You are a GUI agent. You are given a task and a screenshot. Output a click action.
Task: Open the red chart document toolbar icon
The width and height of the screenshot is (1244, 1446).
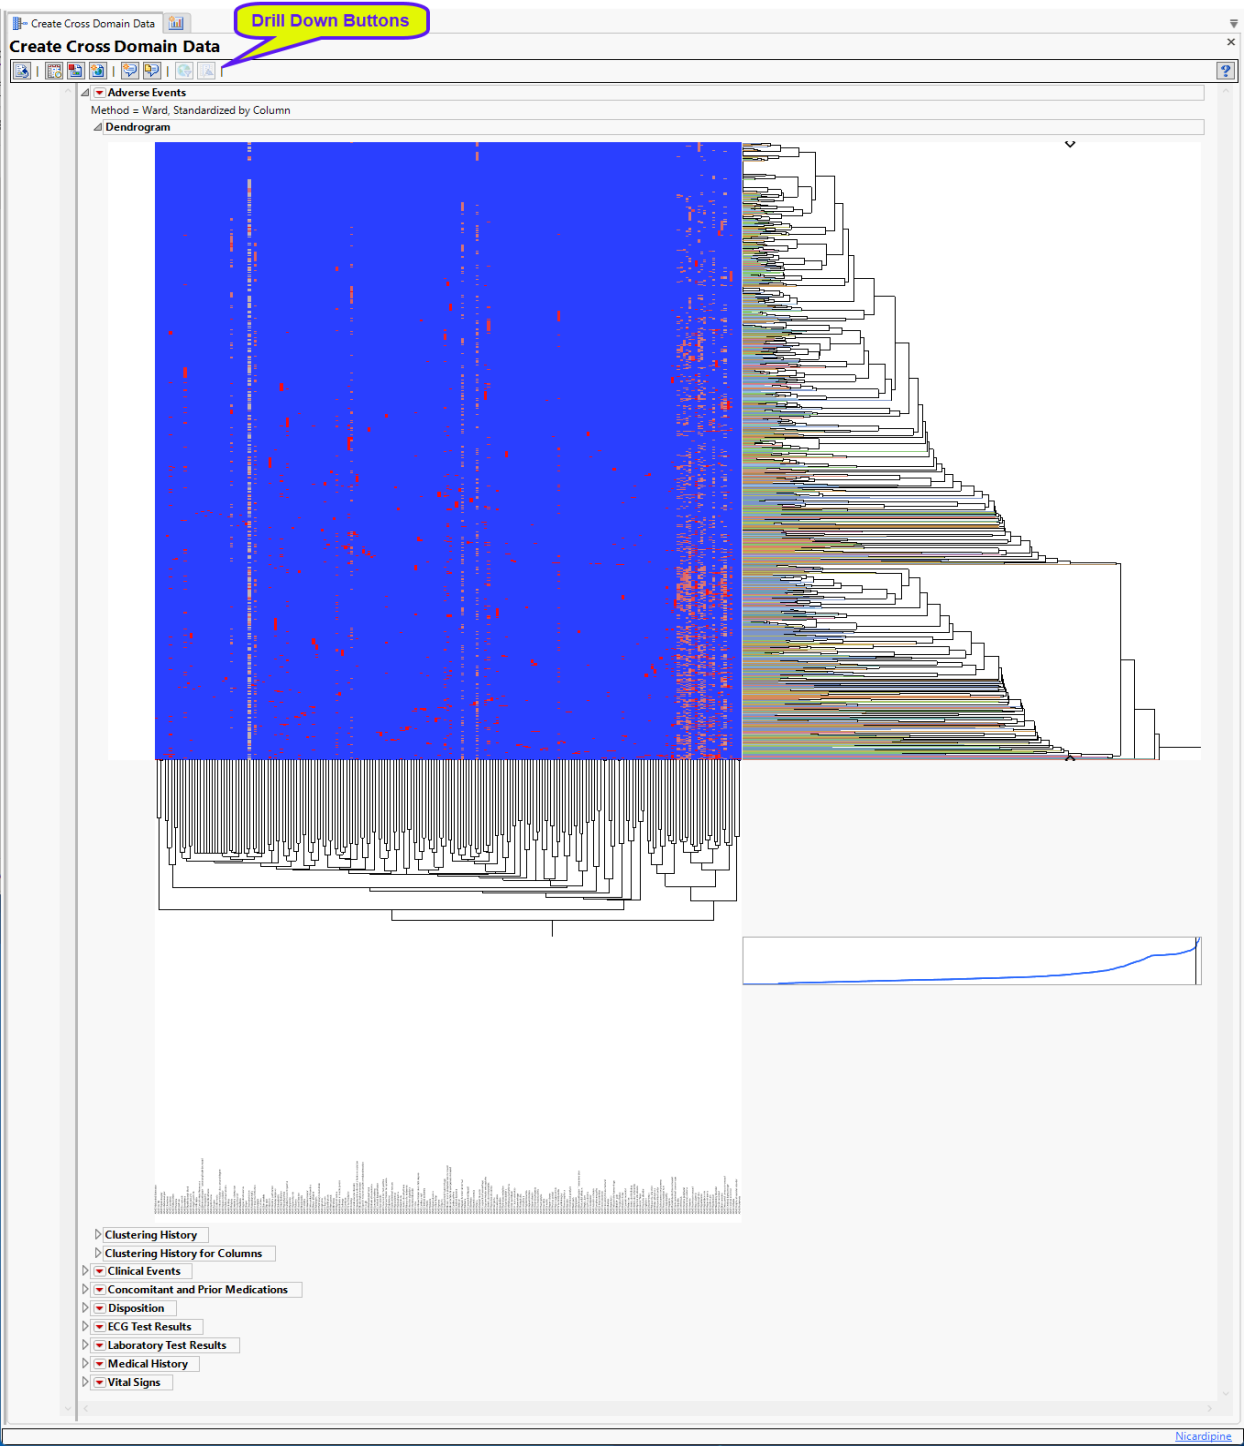[76, 71]
